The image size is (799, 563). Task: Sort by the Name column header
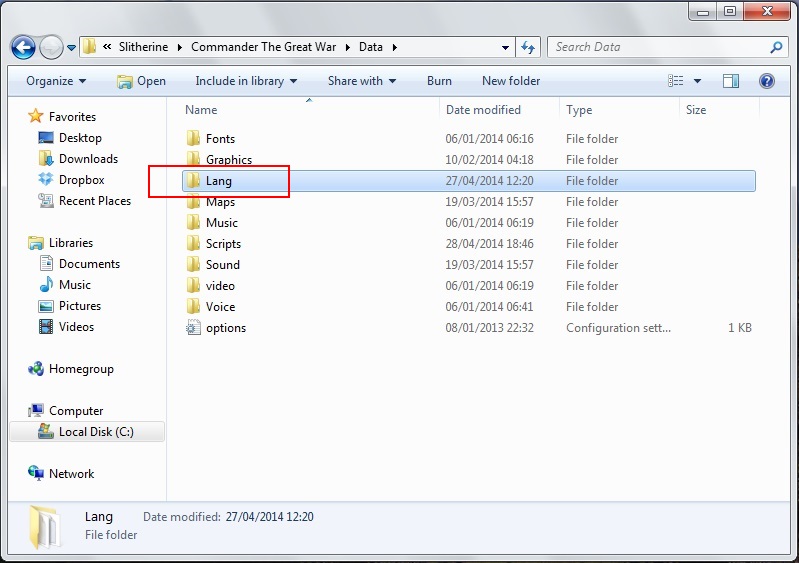pyautogui.click(x=201, y=110)
